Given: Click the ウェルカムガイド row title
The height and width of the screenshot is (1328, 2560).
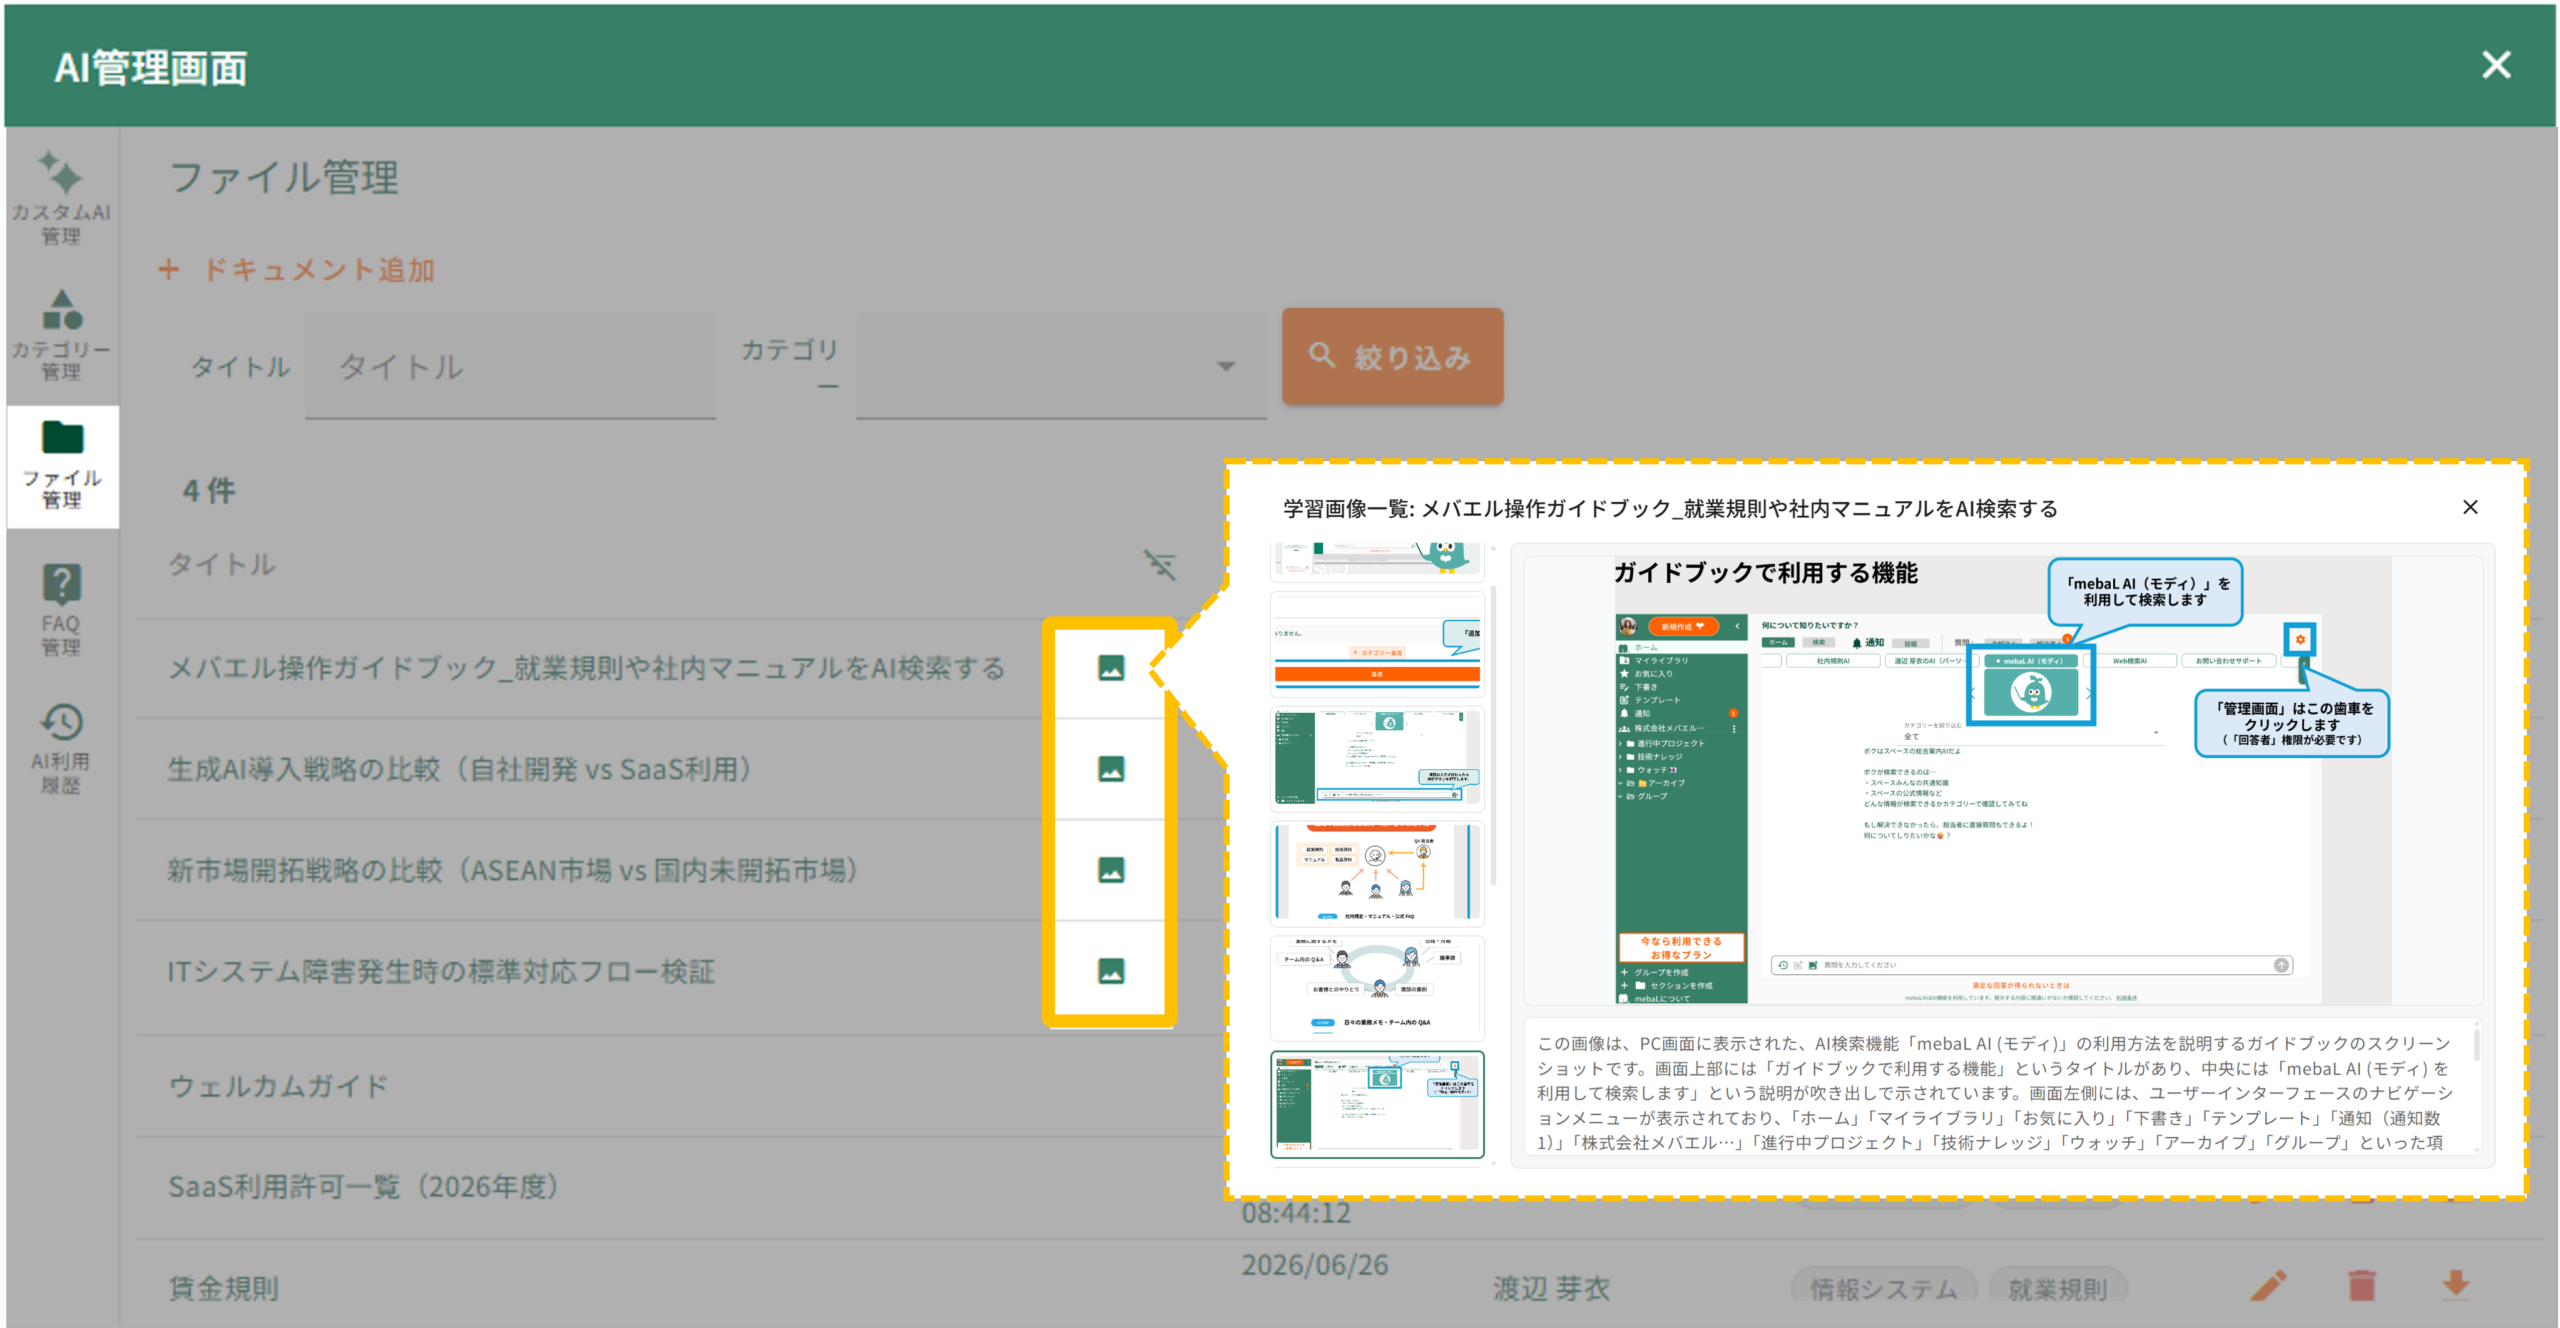Looking at the screenshot, I should 278,1086.
